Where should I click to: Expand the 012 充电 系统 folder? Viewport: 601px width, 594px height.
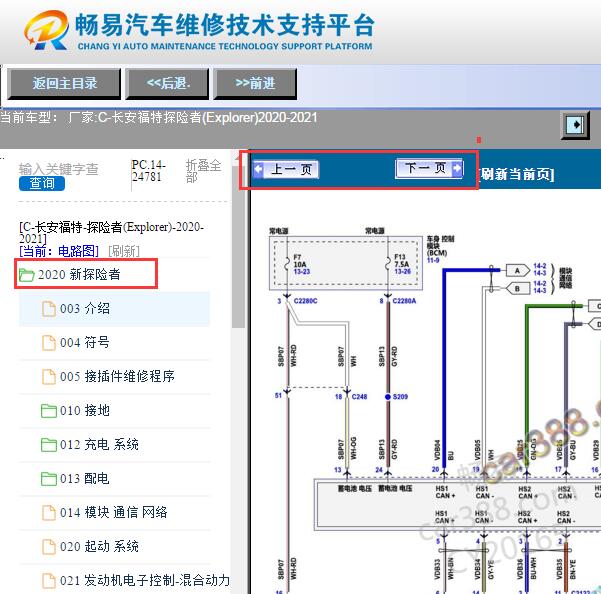[114, 445]
